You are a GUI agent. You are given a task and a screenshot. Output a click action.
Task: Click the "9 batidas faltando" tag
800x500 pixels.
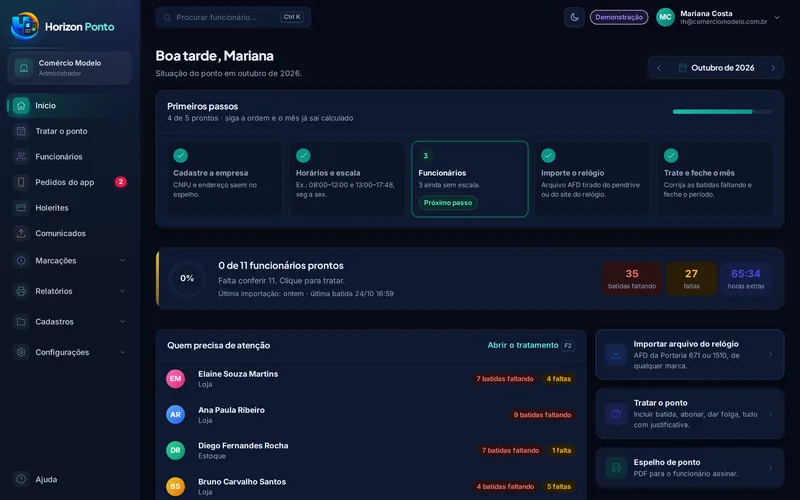[542, 415]
